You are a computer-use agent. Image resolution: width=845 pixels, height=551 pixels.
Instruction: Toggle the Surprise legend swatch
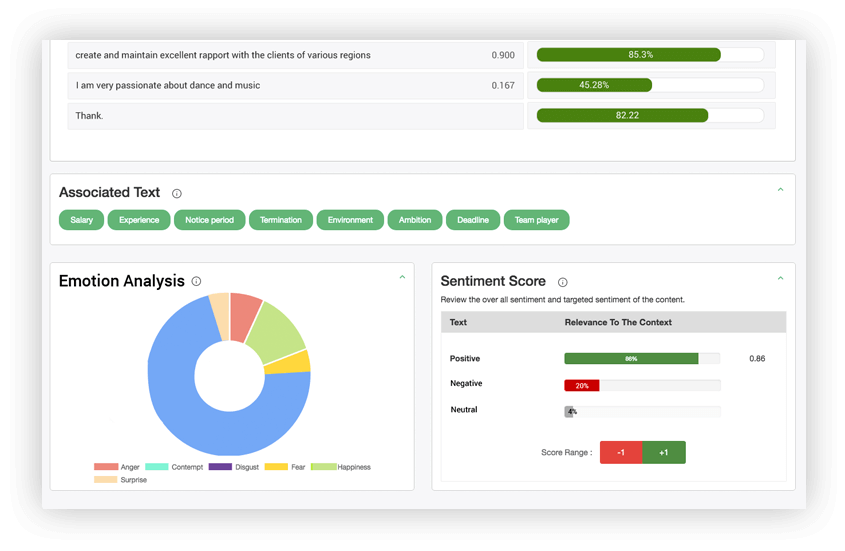[106, 480]
